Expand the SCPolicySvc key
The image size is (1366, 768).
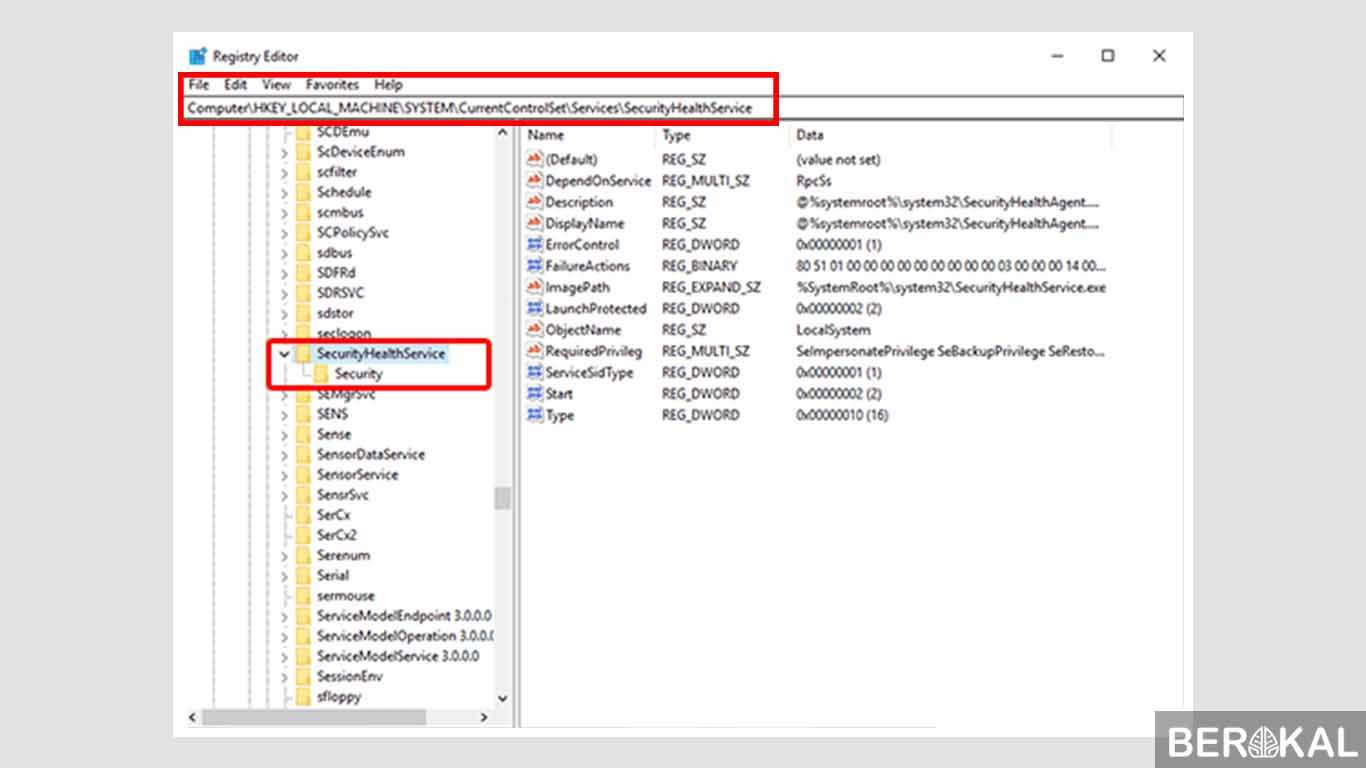(284, 233)
